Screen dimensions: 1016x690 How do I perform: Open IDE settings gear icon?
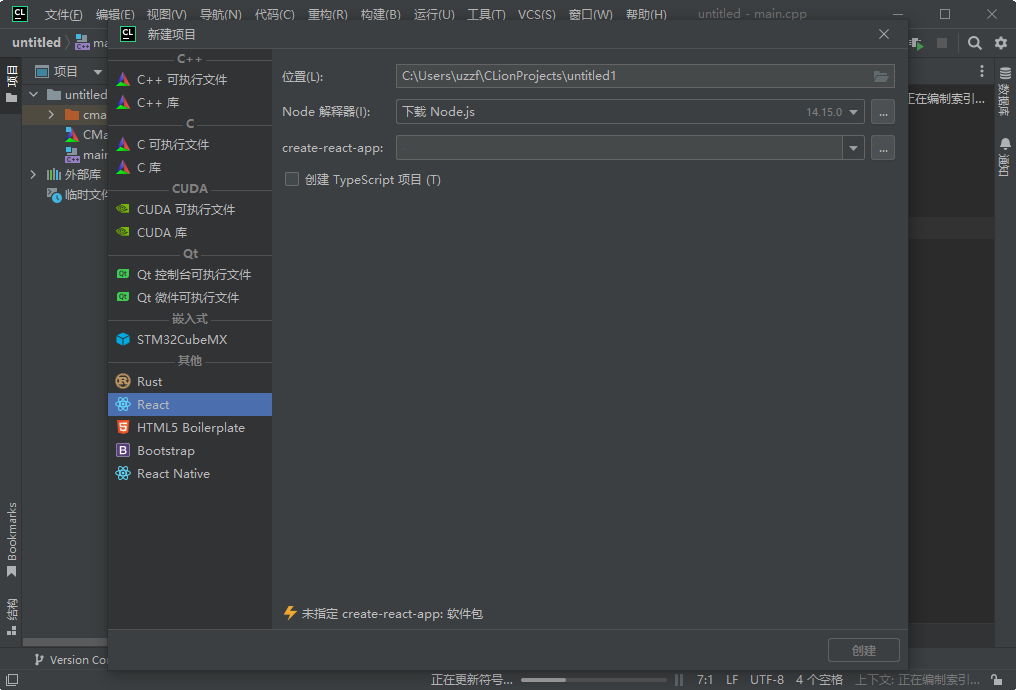tap(1000, 43)
